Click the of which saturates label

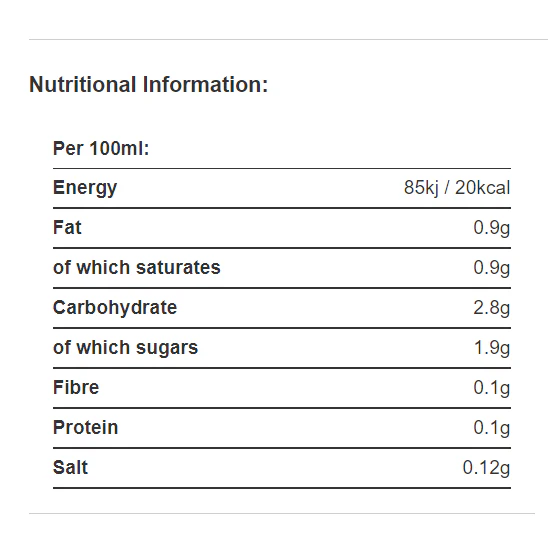point(137,268)
